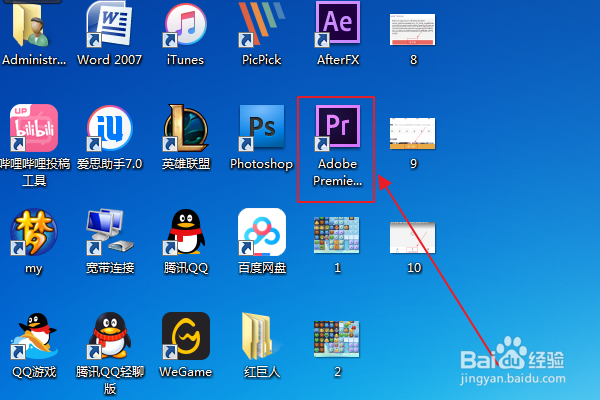Open the 英雄联盟 game shortcut
This screenshot has width=600, height=400.
point(186,128)
